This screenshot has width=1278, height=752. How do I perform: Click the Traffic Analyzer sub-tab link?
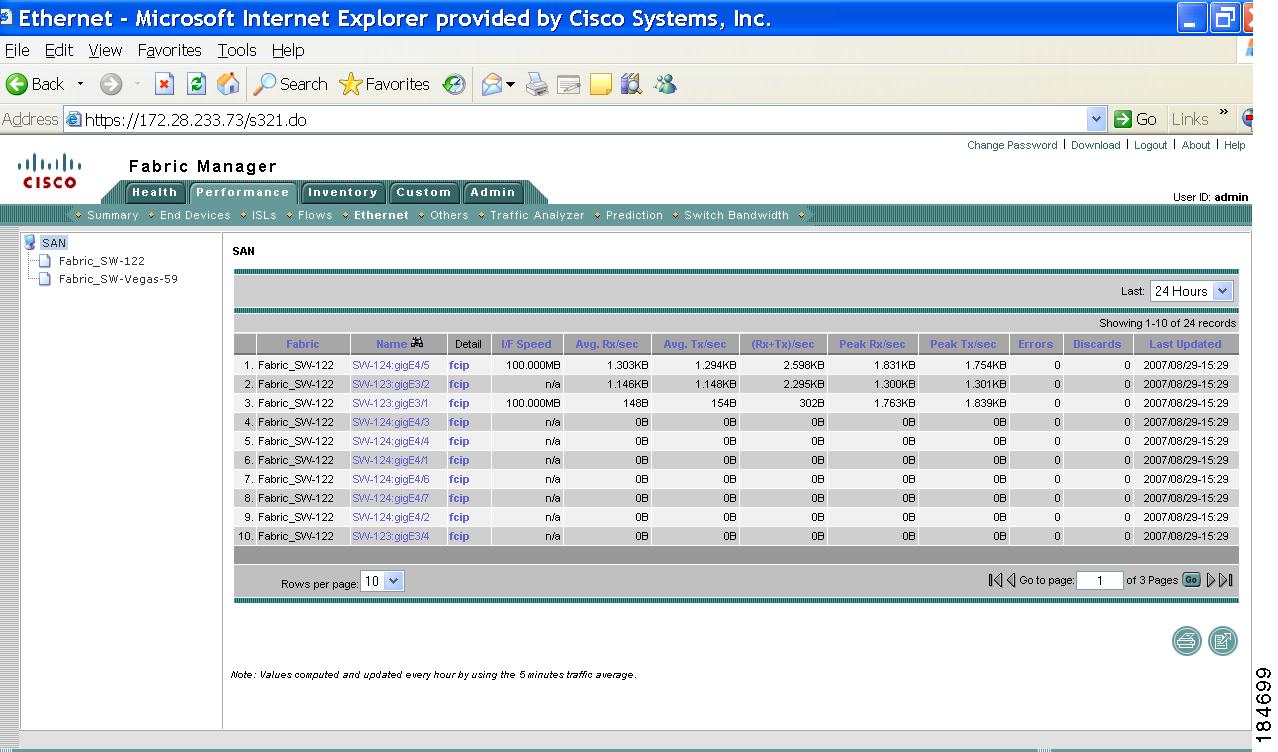537,215
